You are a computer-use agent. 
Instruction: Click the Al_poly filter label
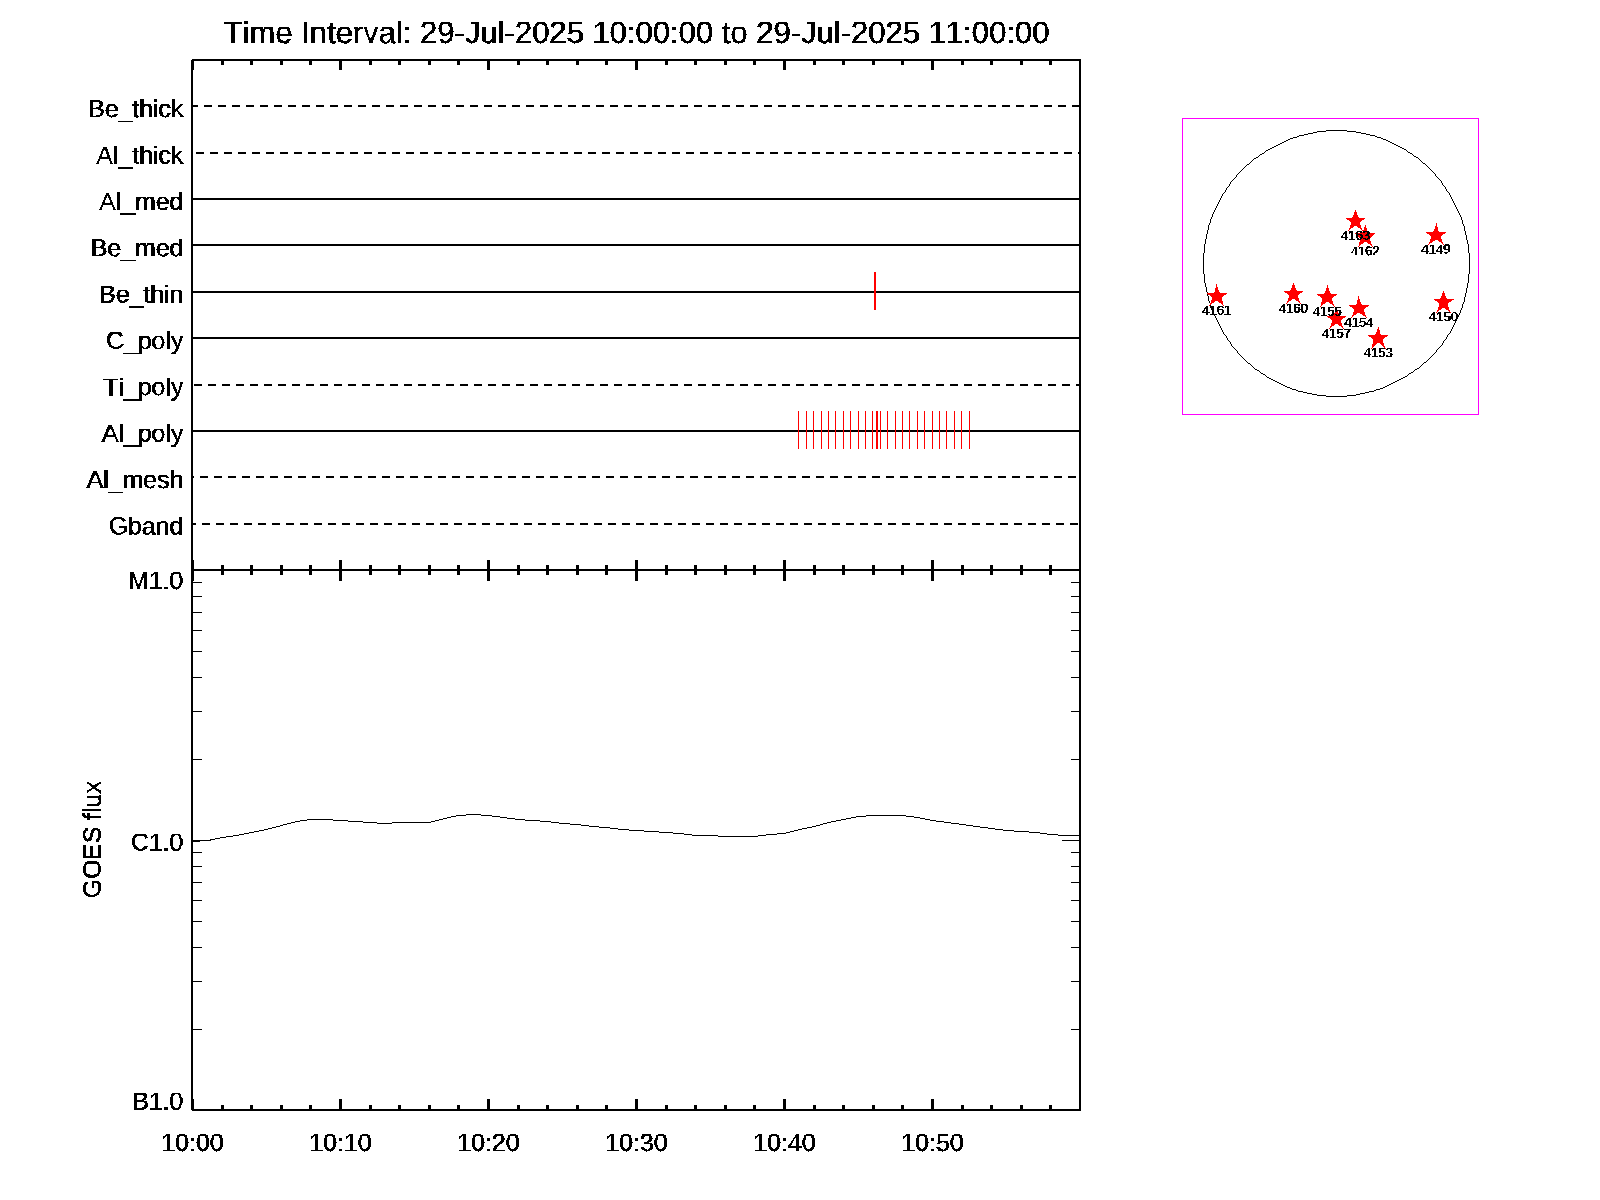click(x=142, y=434)
